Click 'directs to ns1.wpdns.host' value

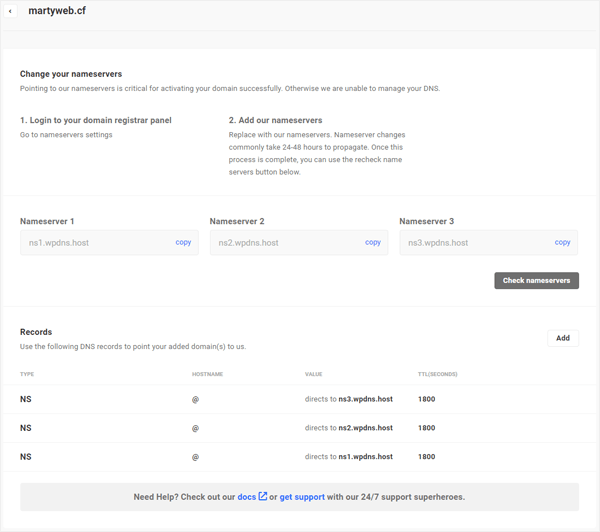(349, 456)
